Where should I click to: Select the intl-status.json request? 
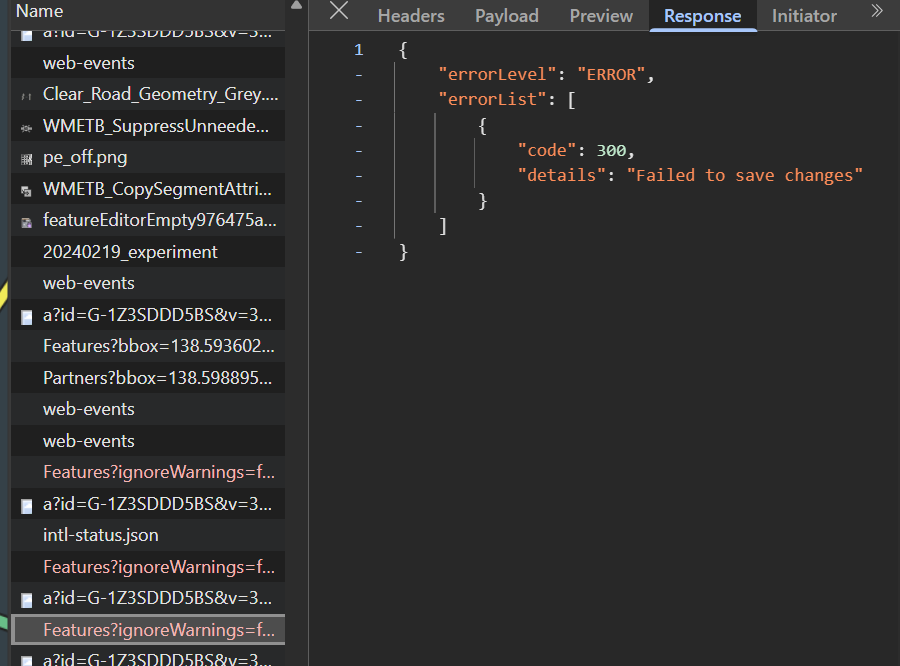(x=100, y=535)
